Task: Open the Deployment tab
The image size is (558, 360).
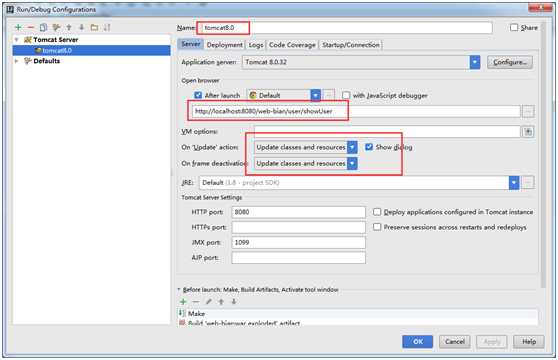Action: coord(225,45)
